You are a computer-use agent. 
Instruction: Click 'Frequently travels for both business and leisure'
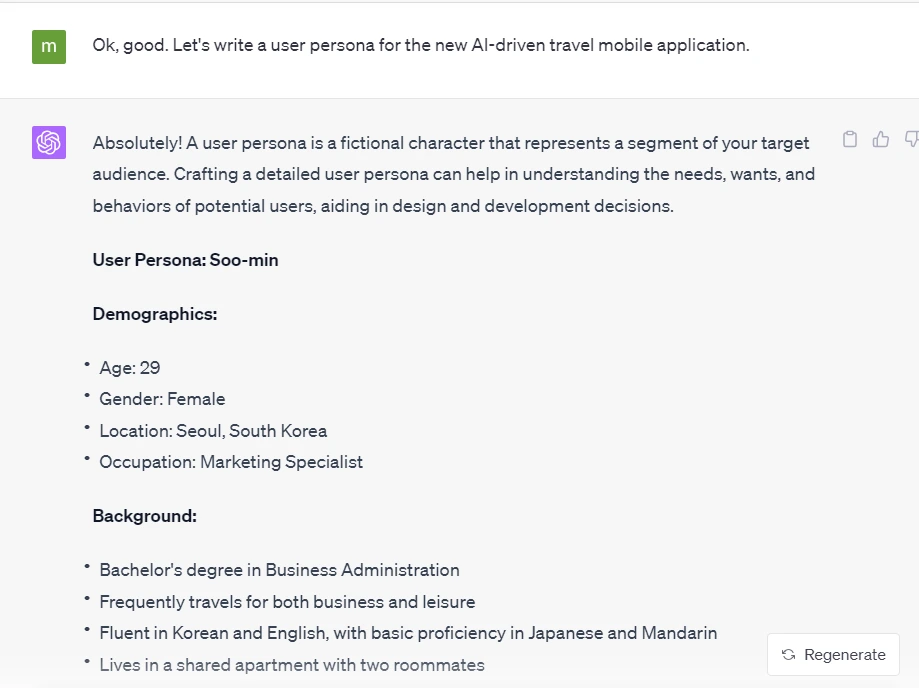[x=287, y=602]
